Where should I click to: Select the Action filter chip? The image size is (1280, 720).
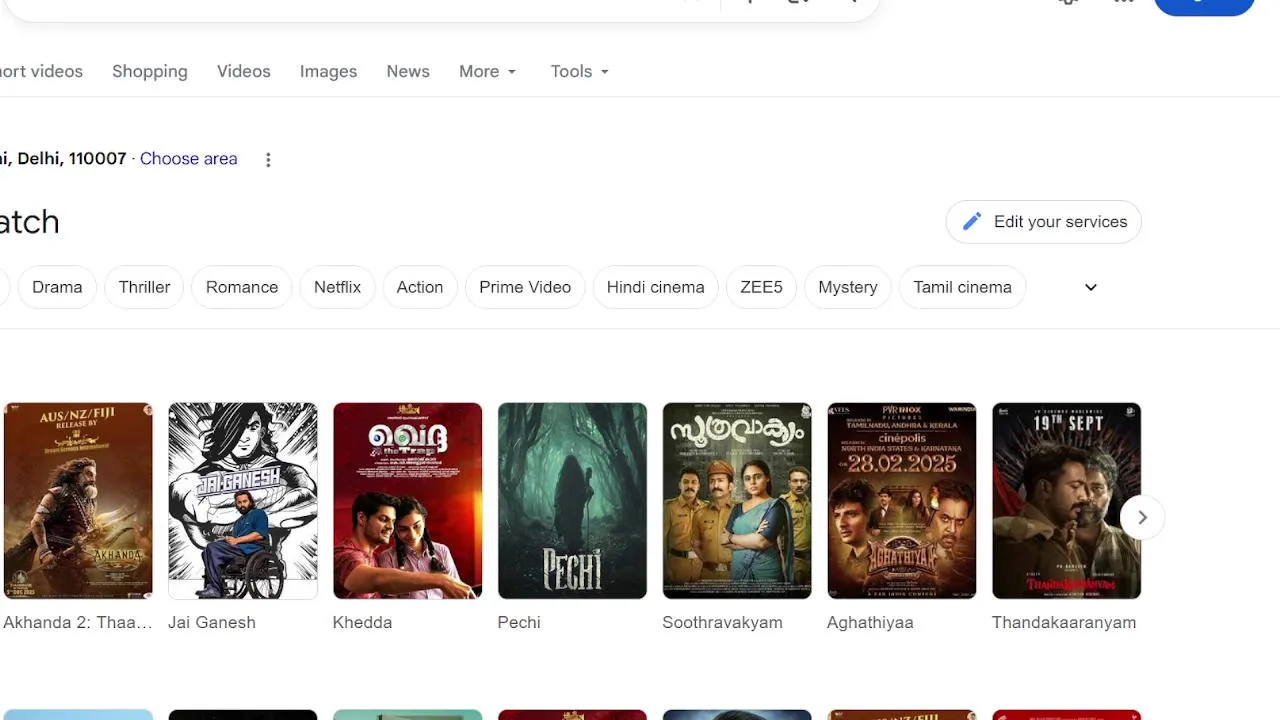click(x=420, y=287)
